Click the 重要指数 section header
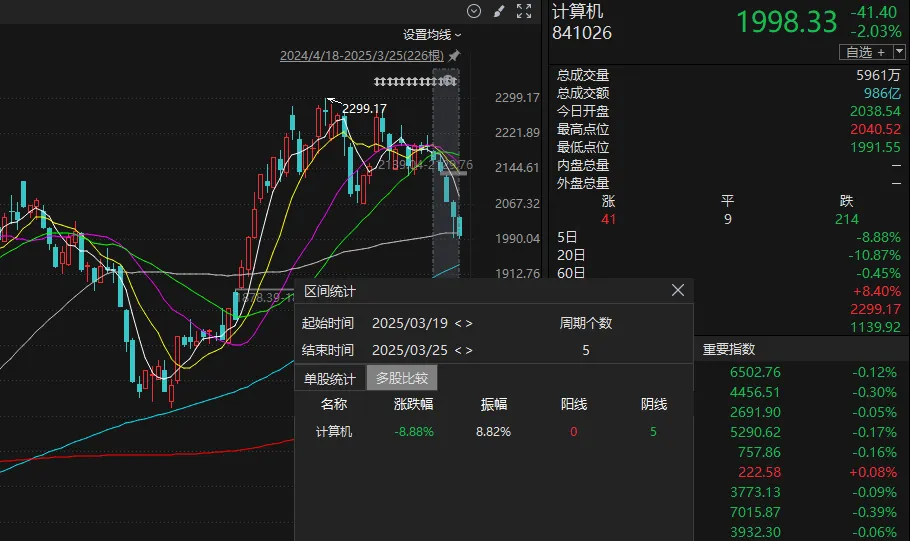The height and width of the screenshot is (541, 910). [728, 349]
